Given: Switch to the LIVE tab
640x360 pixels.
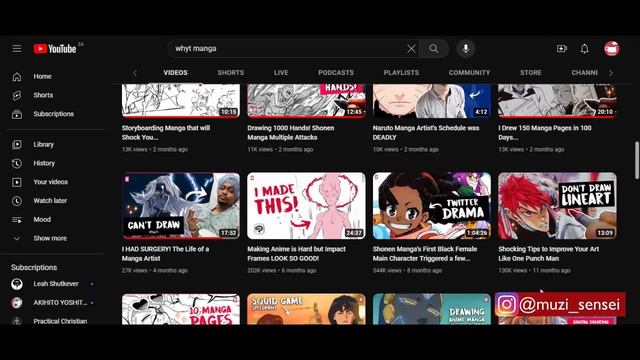Looking at the screenshot, I should tap(281, 73).
